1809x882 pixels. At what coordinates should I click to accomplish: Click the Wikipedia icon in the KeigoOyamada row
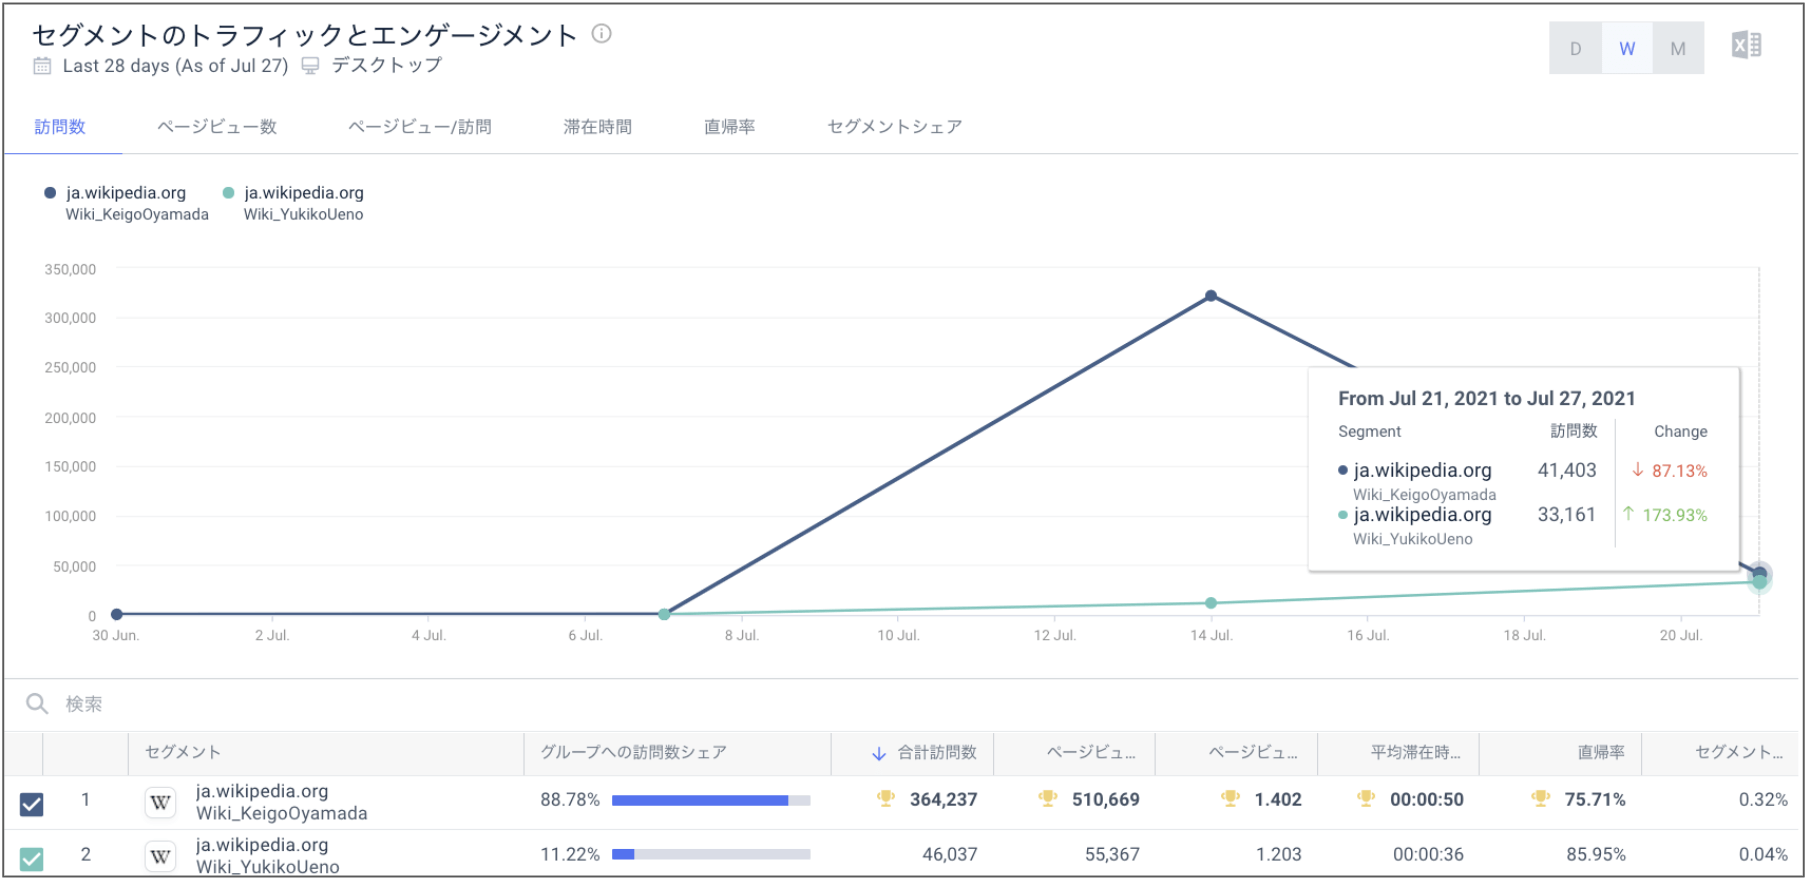(160, 802)
